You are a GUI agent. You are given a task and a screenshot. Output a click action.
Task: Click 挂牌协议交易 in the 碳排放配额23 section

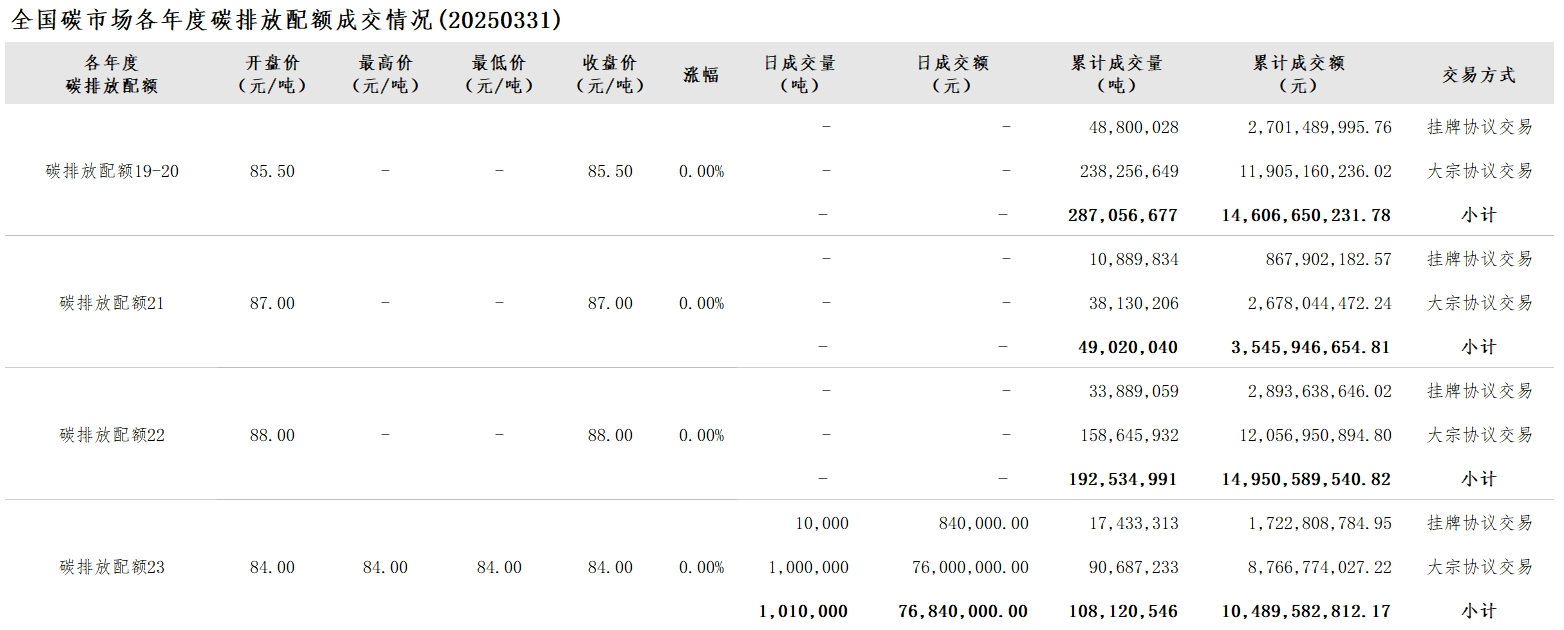(1479, 523)
